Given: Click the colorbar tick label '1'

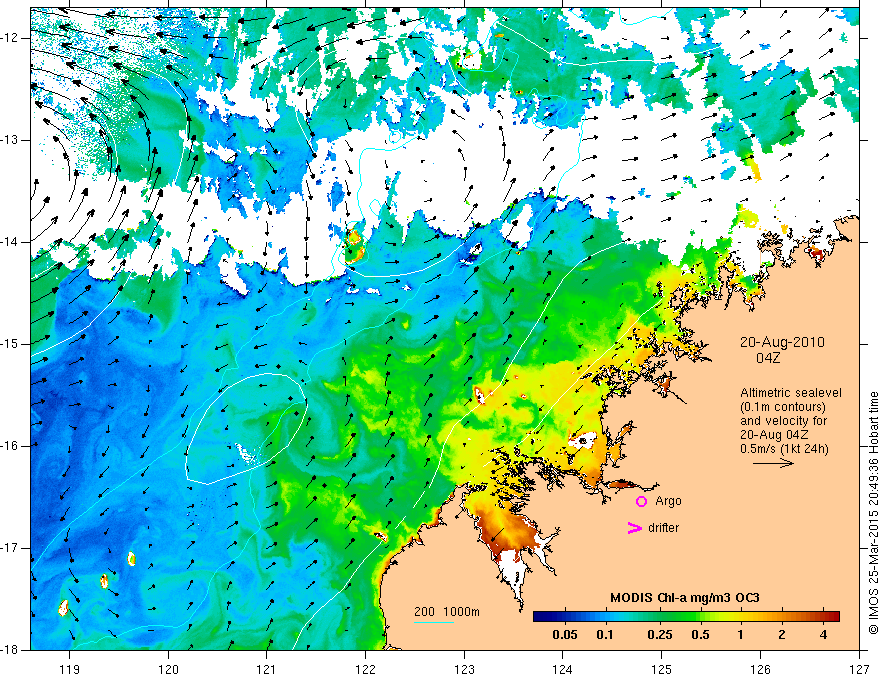Looking at the screenshot, I should [x=741, y=635].
